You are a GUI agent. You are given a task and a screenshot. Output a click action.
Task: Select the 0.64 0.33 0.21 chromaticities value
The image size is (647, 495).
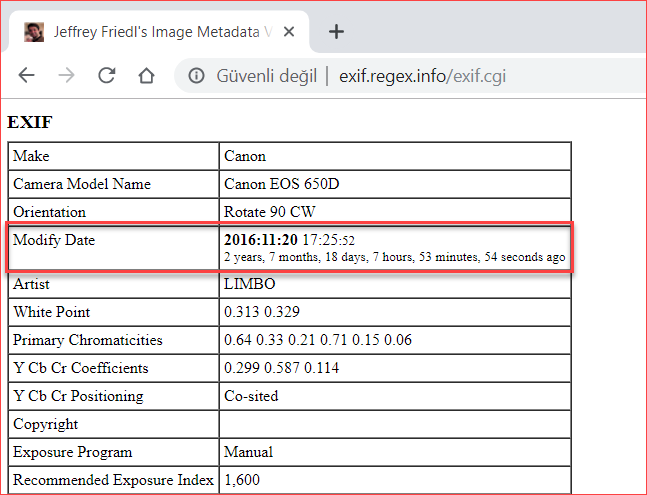tap(318, 340)
